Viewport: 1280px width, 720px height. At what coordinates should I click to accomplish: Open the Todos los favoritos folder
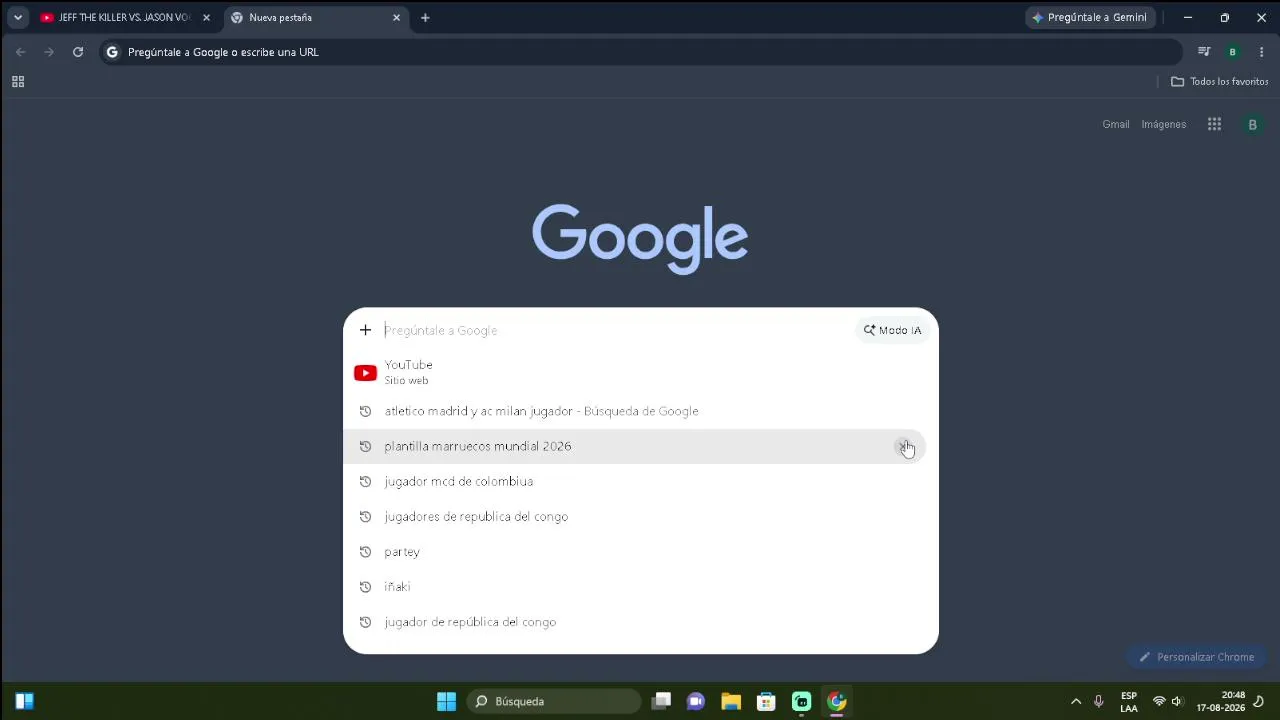tap(1219, 82)
